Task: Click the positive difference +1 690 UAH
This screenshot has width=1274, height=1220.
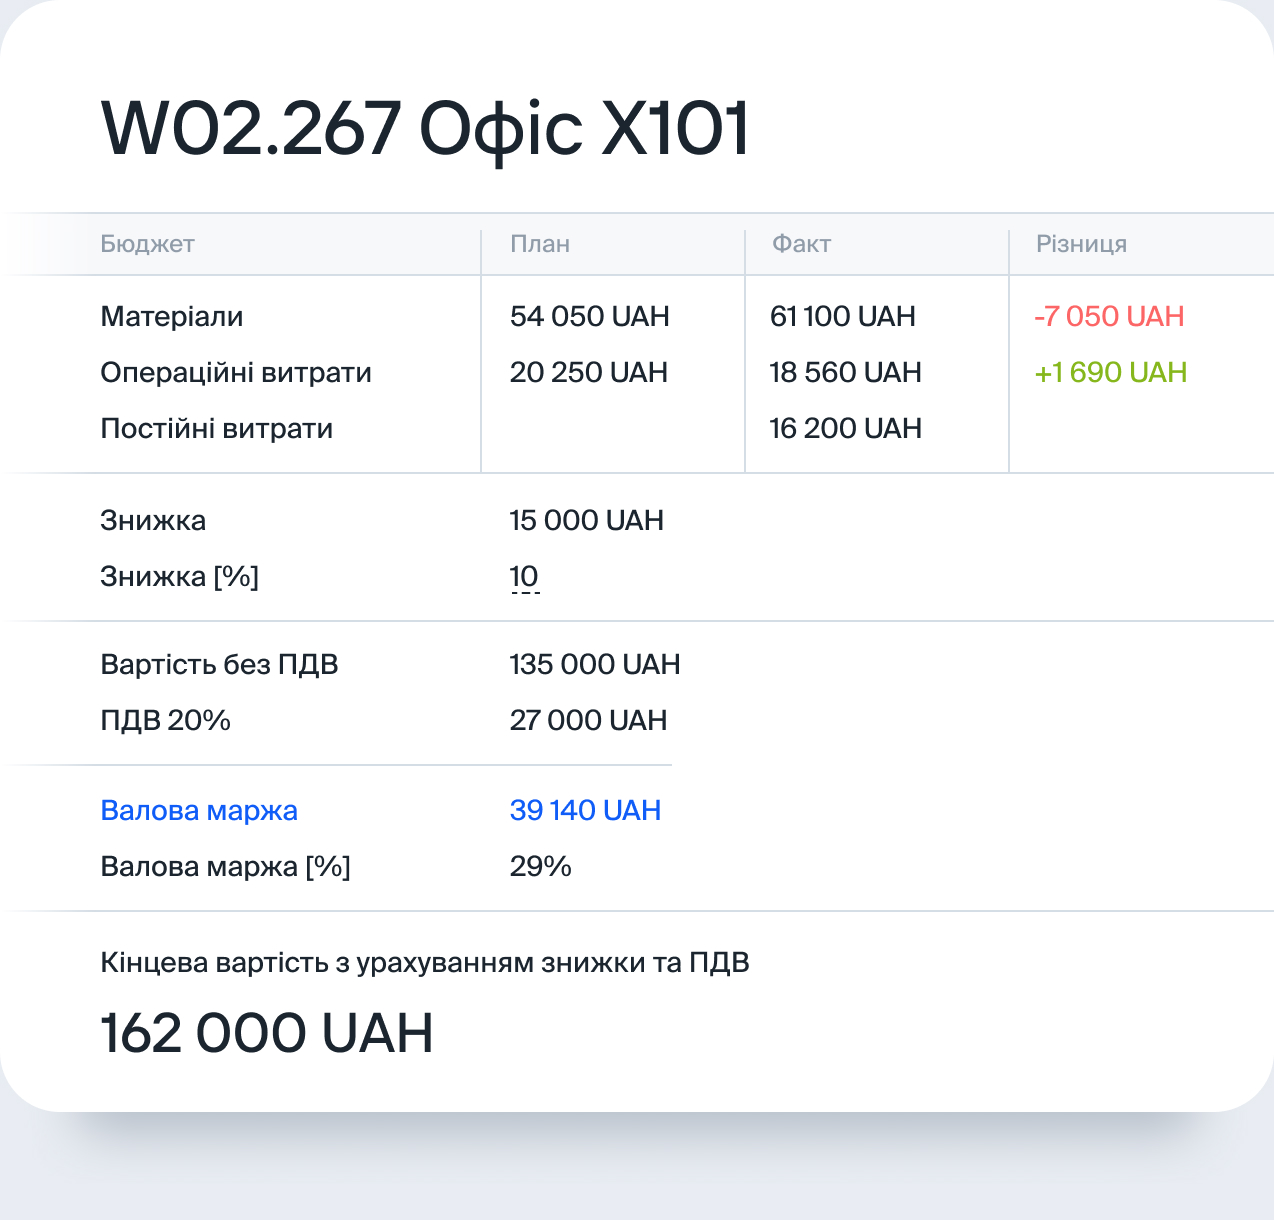Action: (1110, 372)
